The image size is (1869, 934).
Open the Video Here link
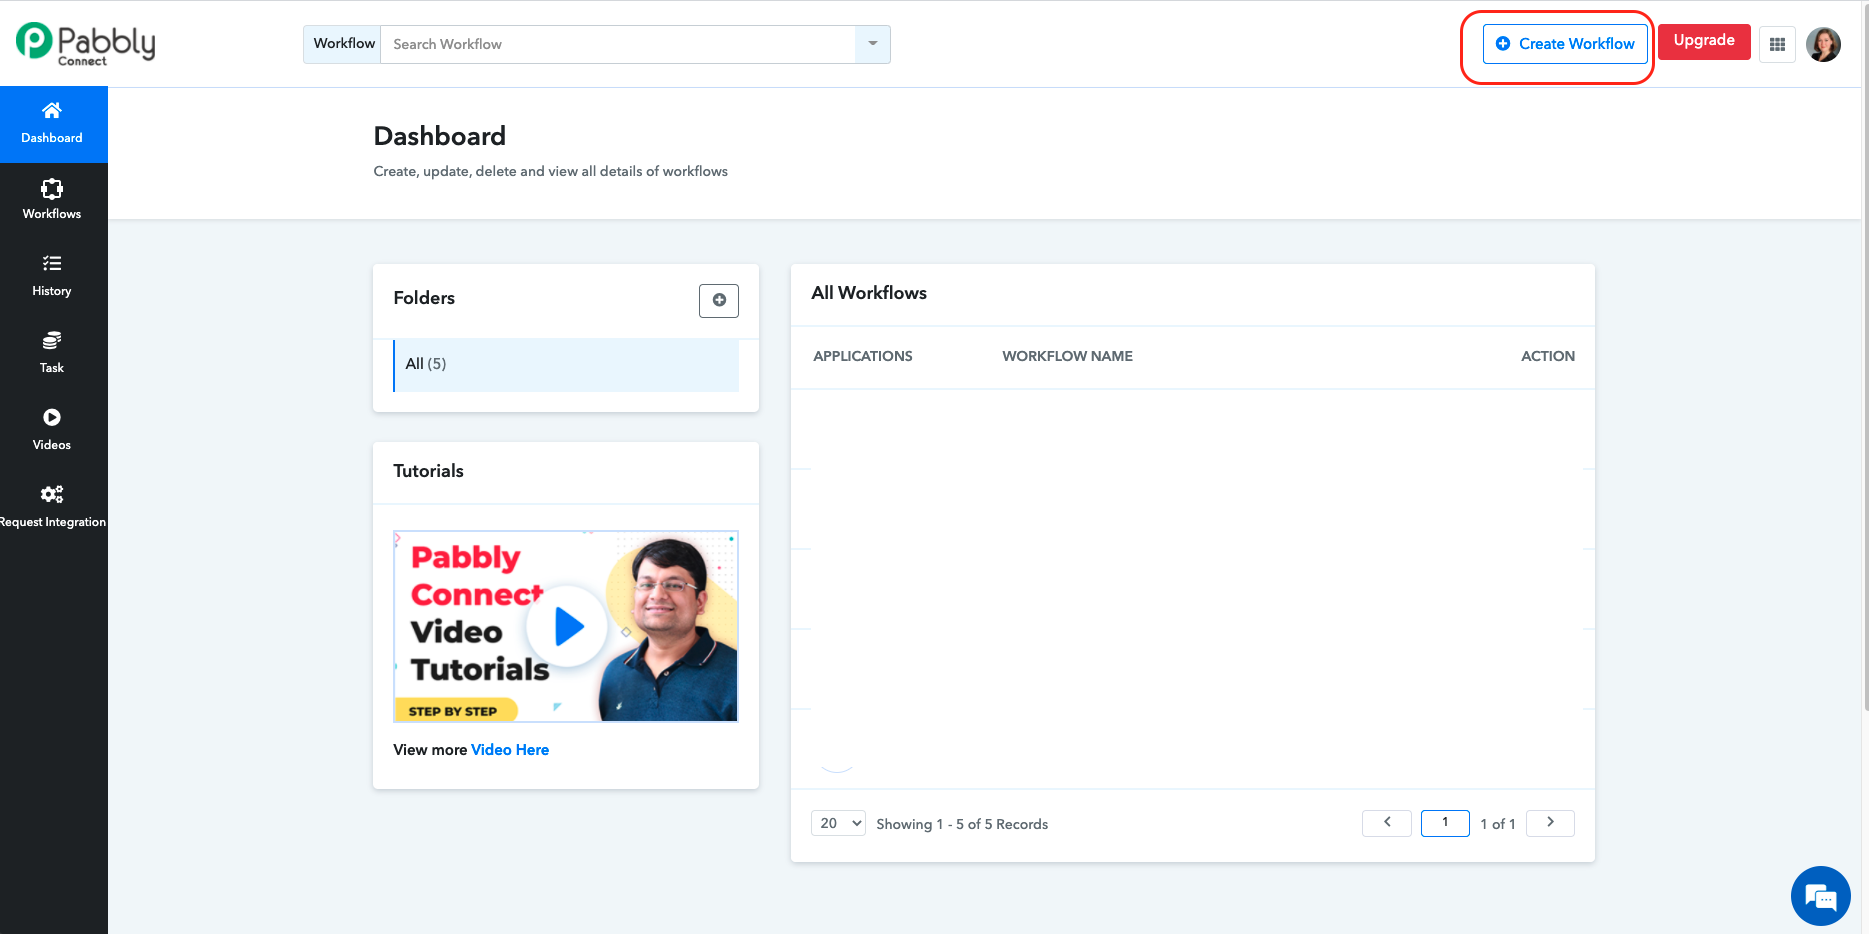pos(510,749)
